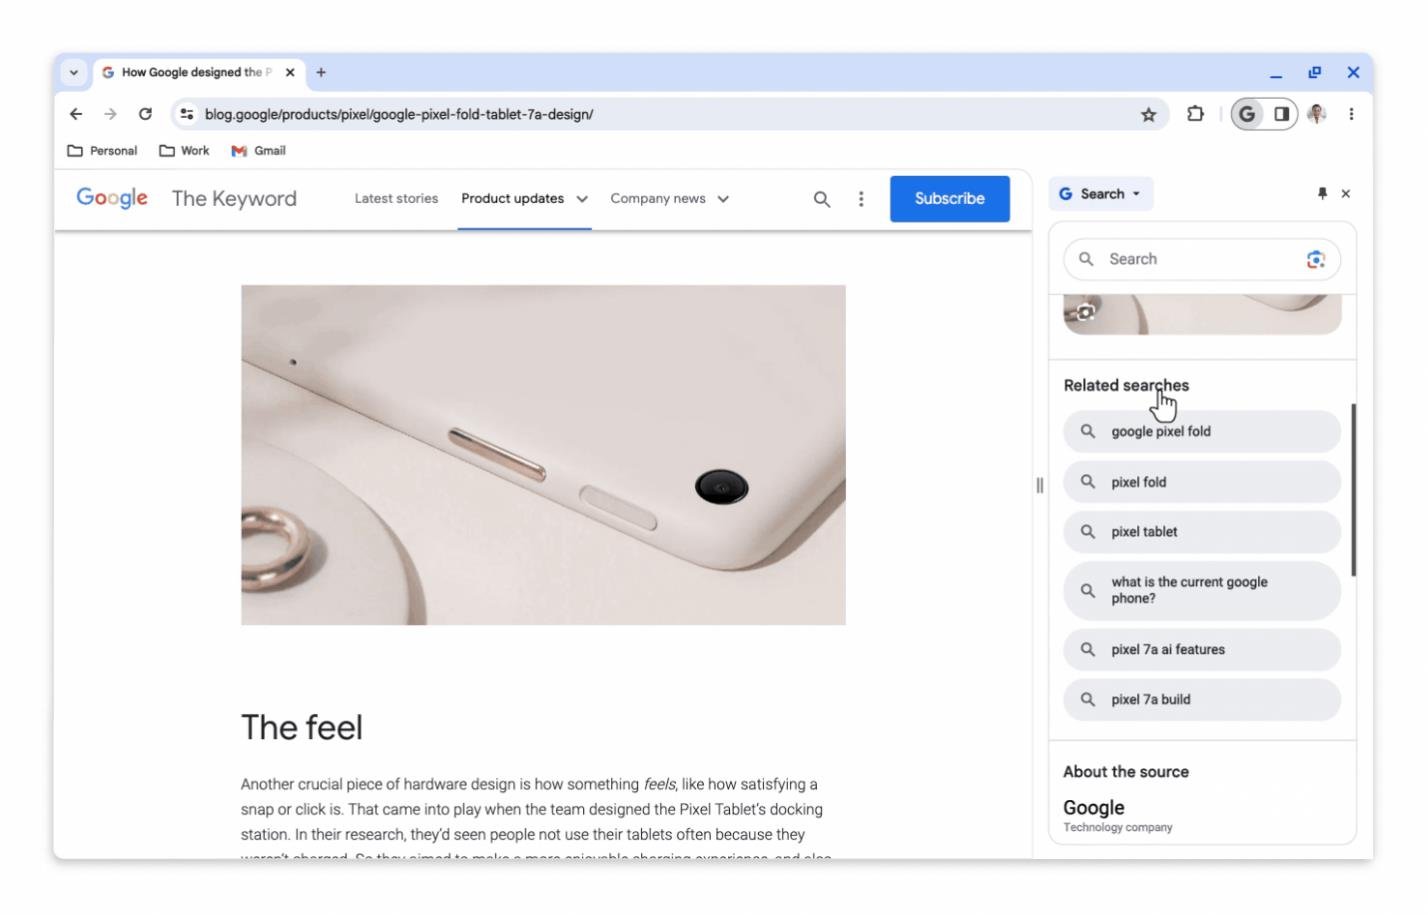Screen dimensions: 1428x915
Task: Click the Pixel Tablet hero image
Action: tap(543, 455)
